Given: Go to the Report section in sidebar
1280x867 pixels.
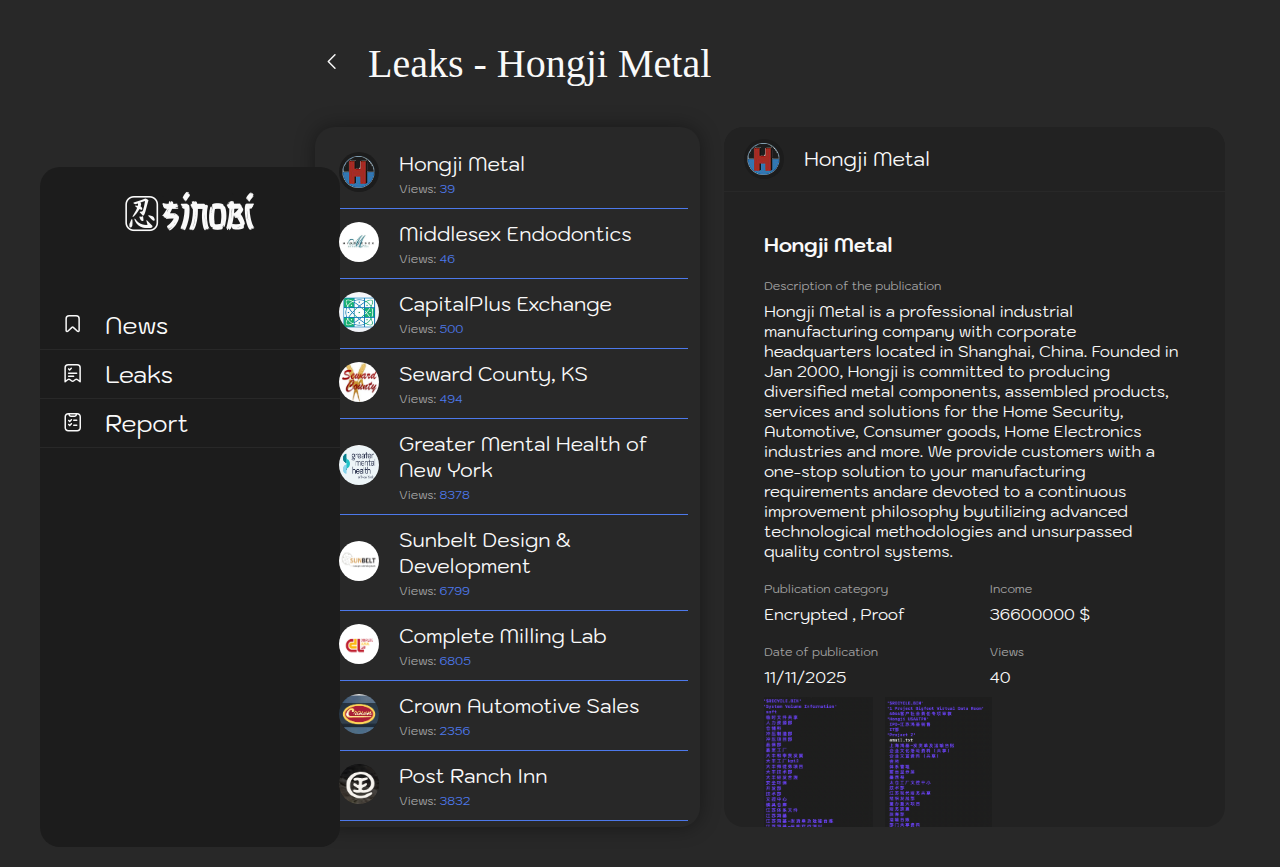Looking at the screenshot, I should (x=146, y=424).
